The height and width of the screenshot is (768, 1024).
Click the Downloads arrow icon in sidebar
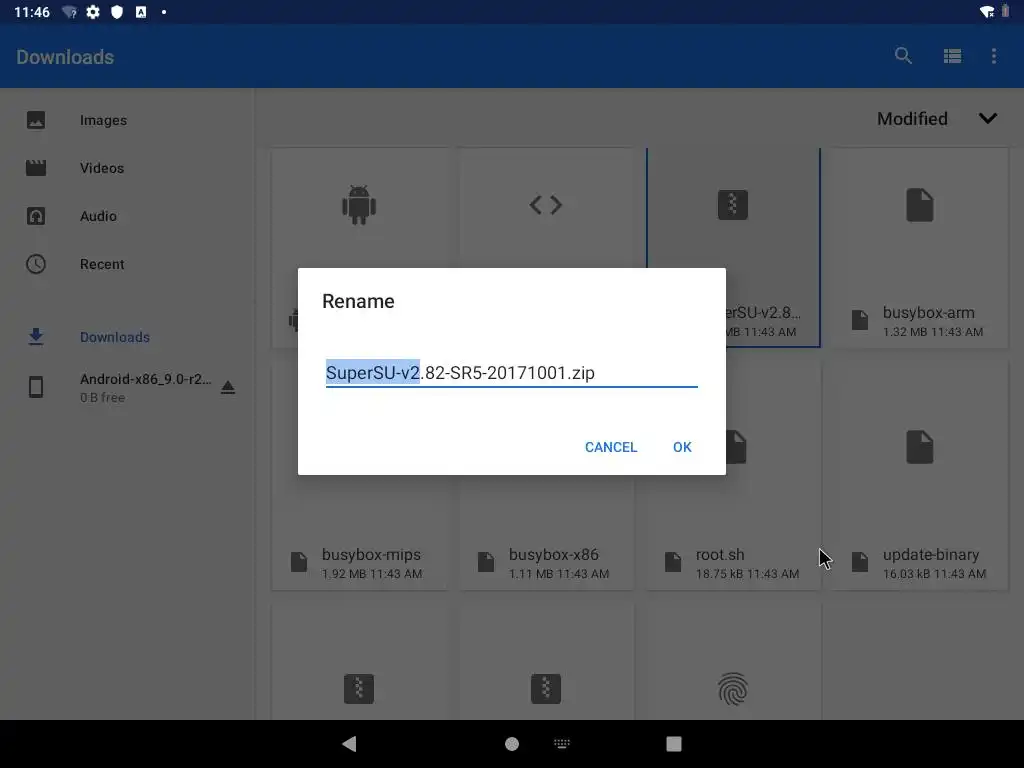(36, 337)
